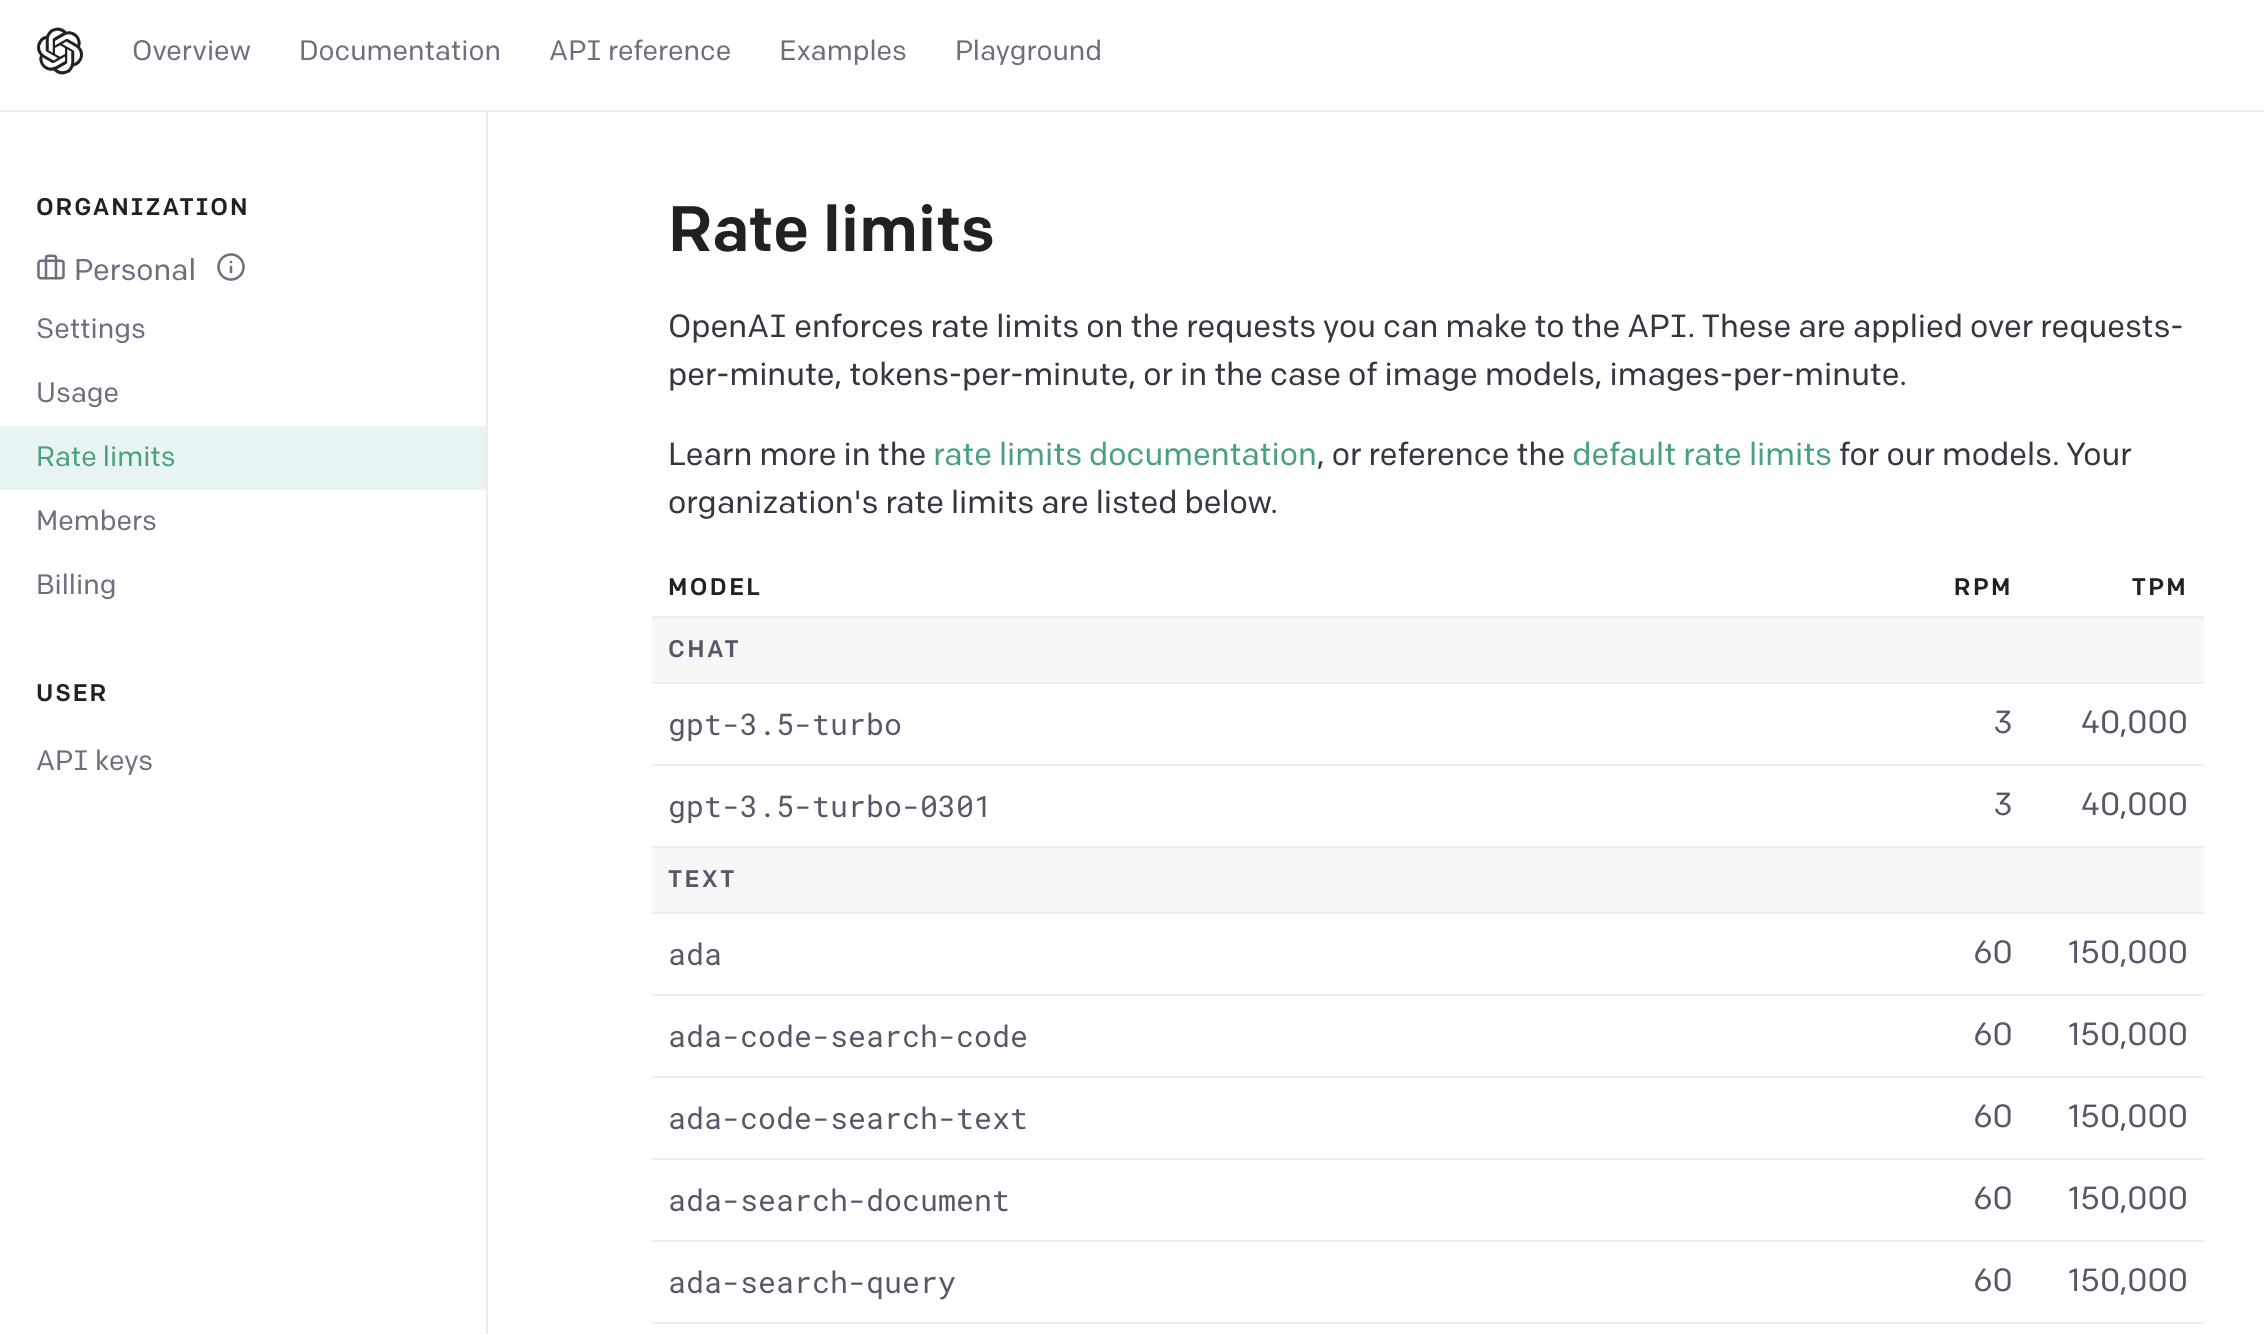The width and height of the screenshot is (2264, 1334).
Task: Open the Playground
Action: pos(1028,51)
